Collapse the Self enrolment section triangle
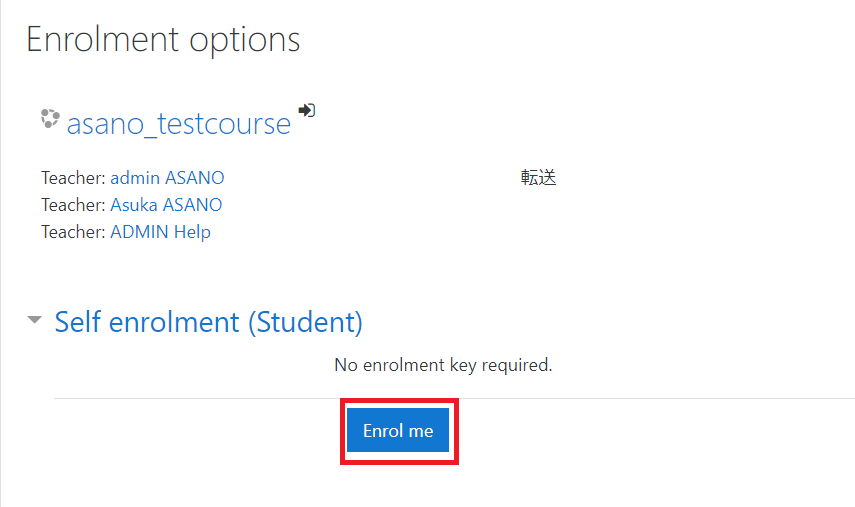The height and width of the screenshot is (507, 855). 34,319
